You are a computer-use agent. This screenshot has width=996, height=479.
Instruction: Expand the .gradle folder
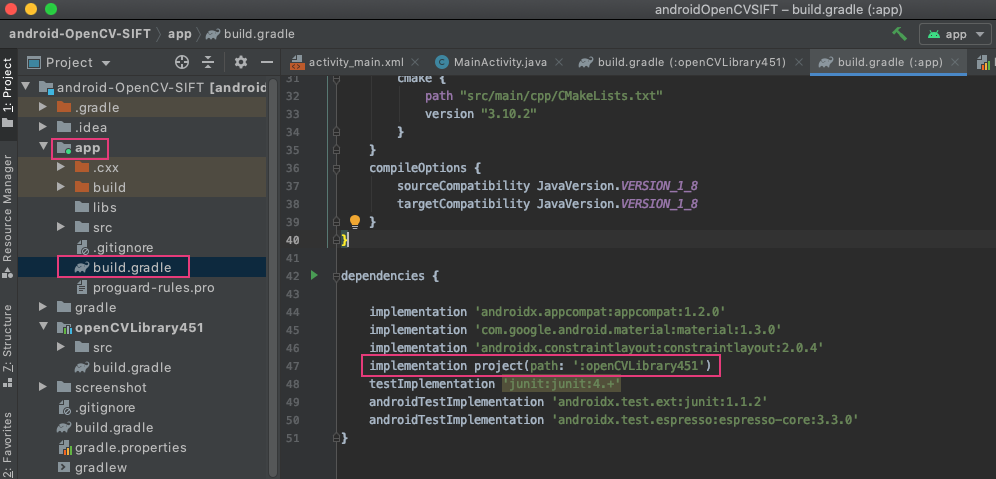point(43,107)
